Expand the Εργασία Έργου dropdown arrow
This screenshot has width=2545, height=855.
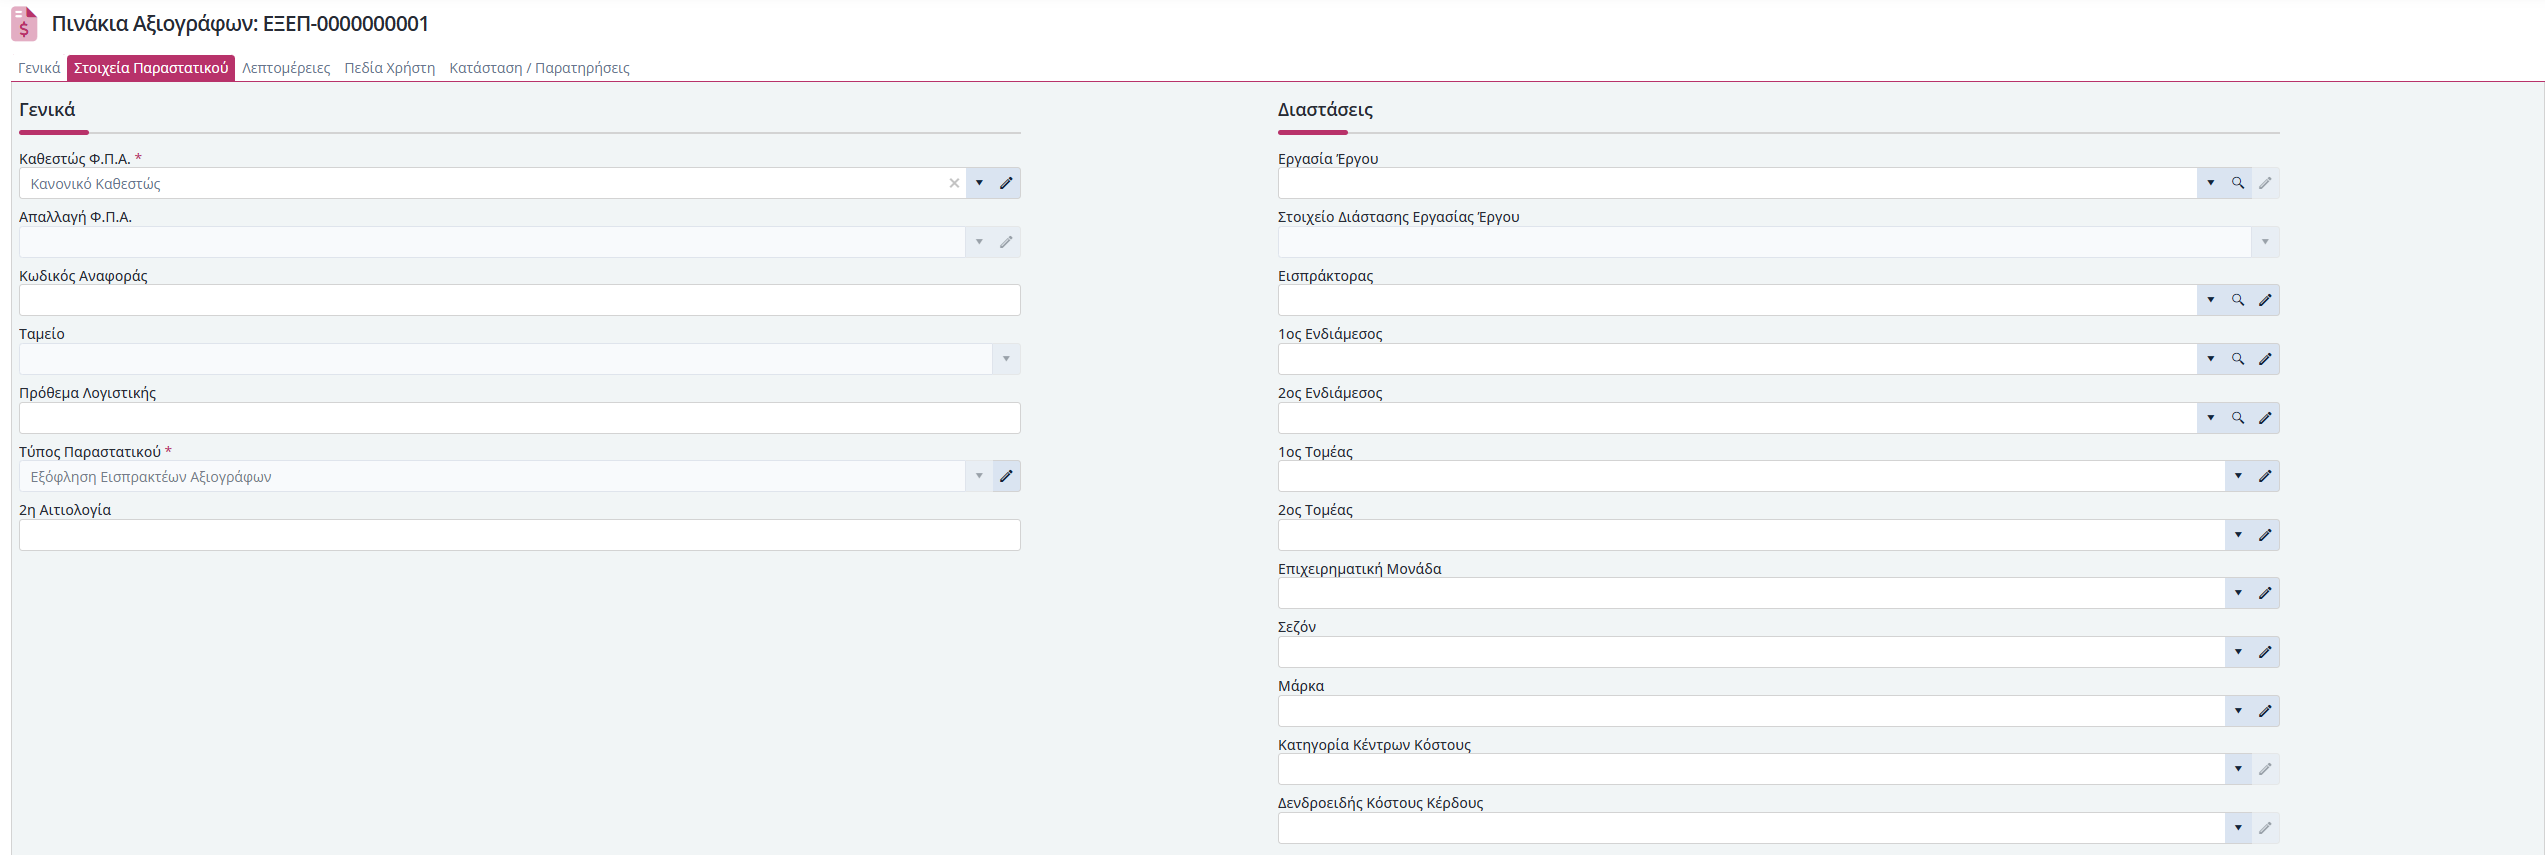[2211, 183]
